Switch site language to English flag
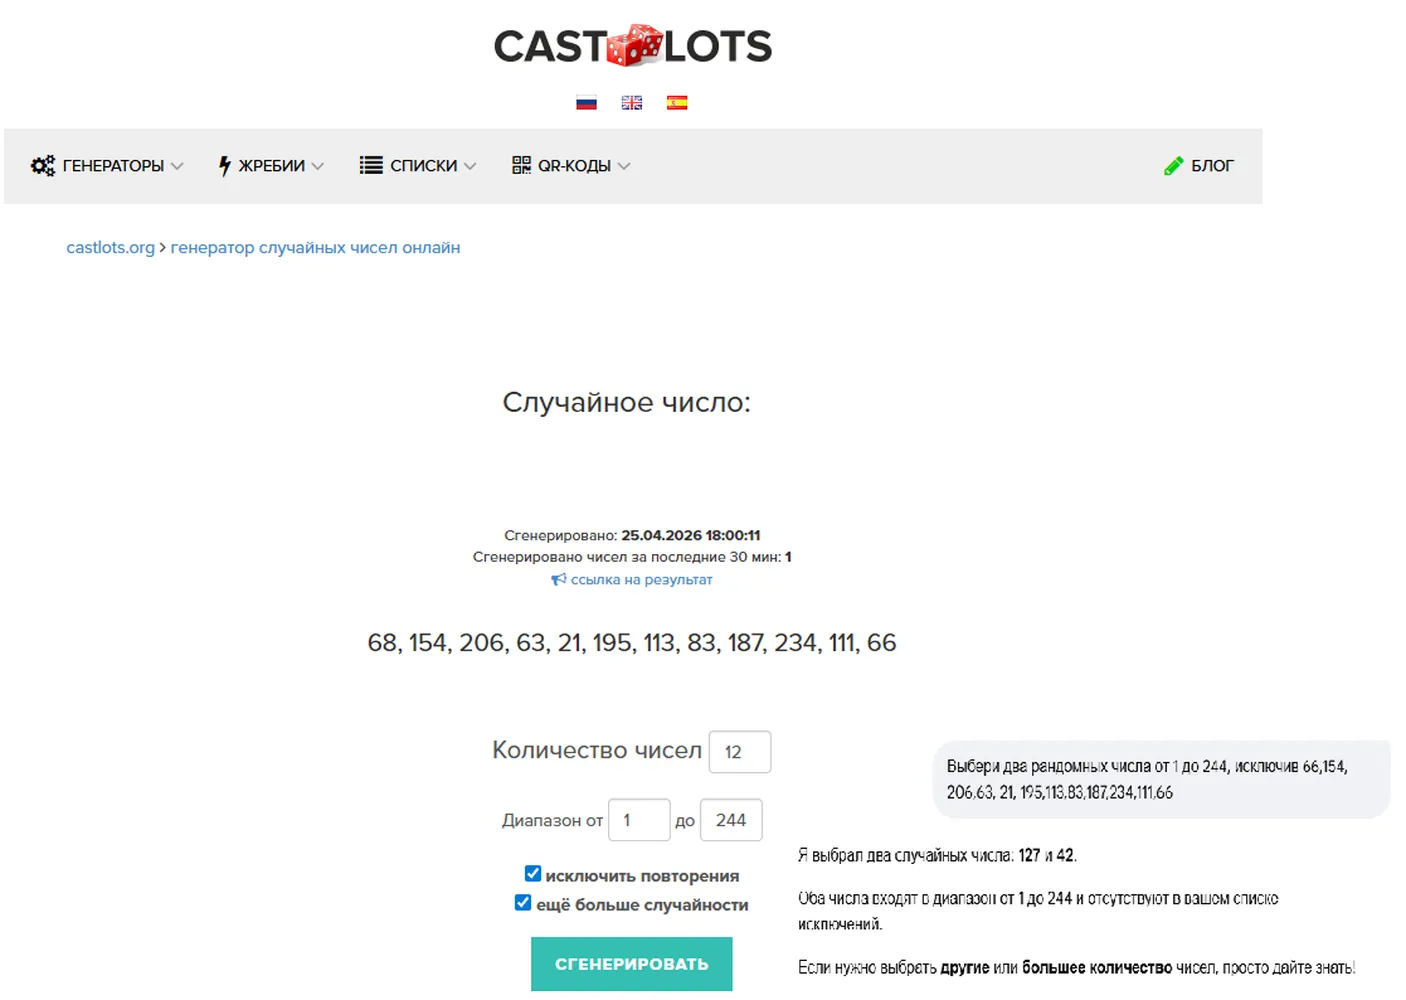Image resolution: width=1406 pixels, height=1000 pixels. point(632,102)
